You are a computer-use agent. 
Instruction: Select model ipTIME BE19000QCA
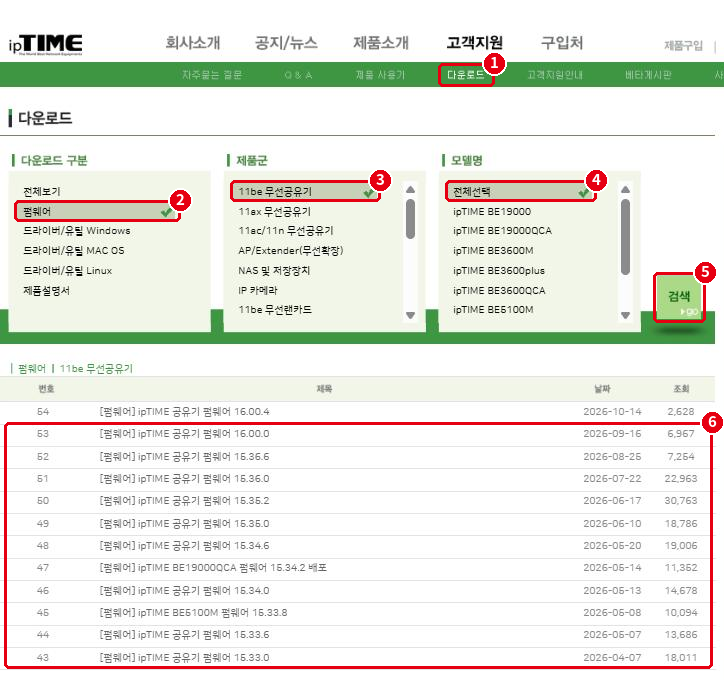[502, 231]
